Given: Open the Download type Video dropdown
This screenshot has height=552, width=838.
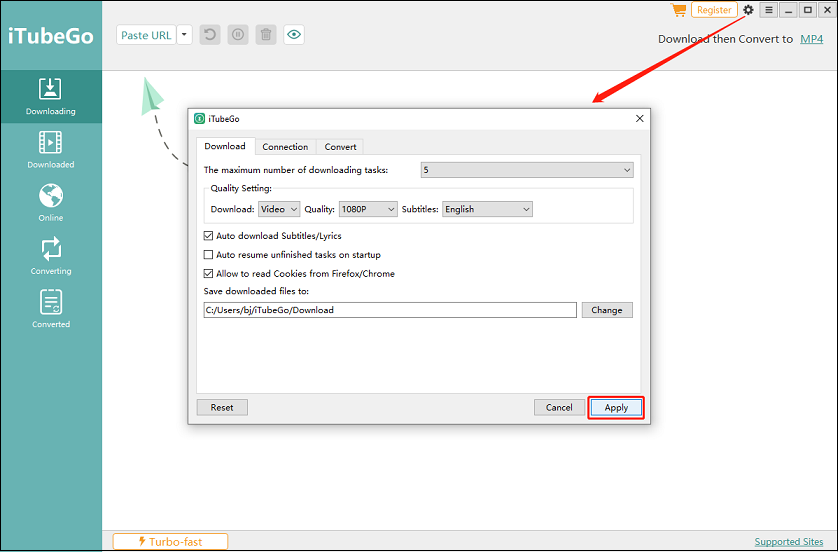Looking at the screenshot, I should pyautogui.click(x=279, y=209).
